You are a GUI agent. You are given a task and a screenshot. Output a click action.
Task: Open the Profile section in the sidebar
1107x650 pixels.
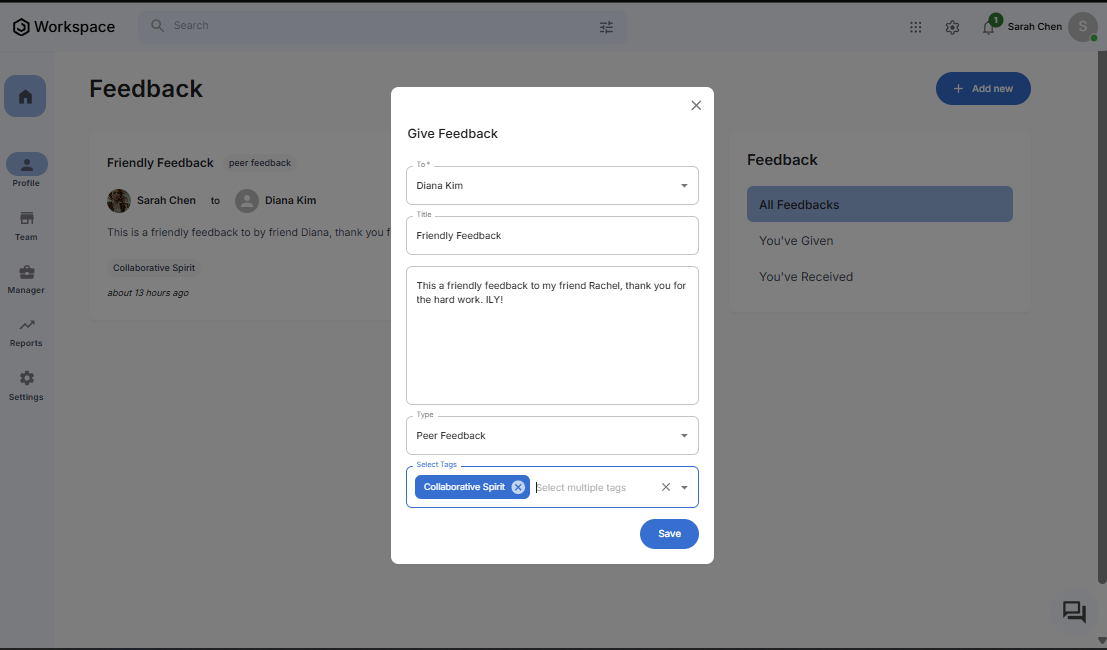(x=26, y=166)
